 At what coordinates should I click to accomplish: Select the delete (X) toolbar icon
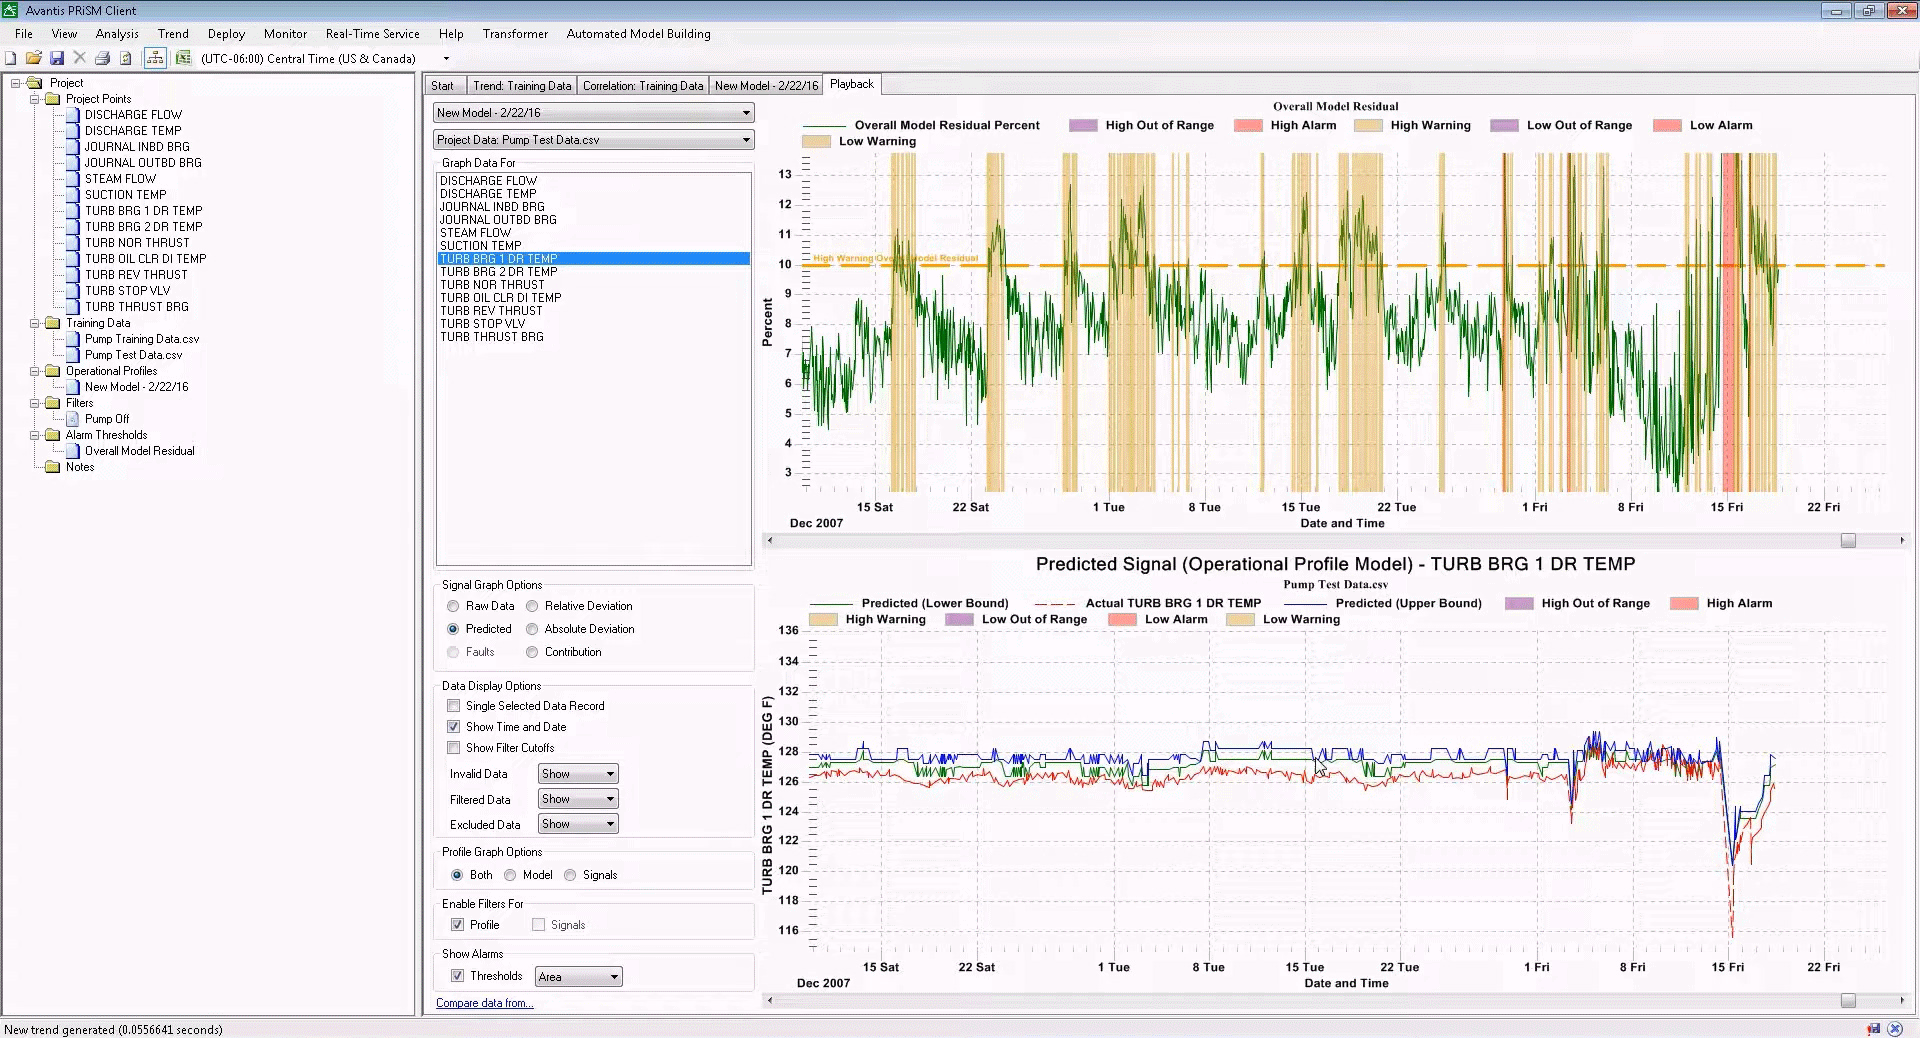point(78,57)
